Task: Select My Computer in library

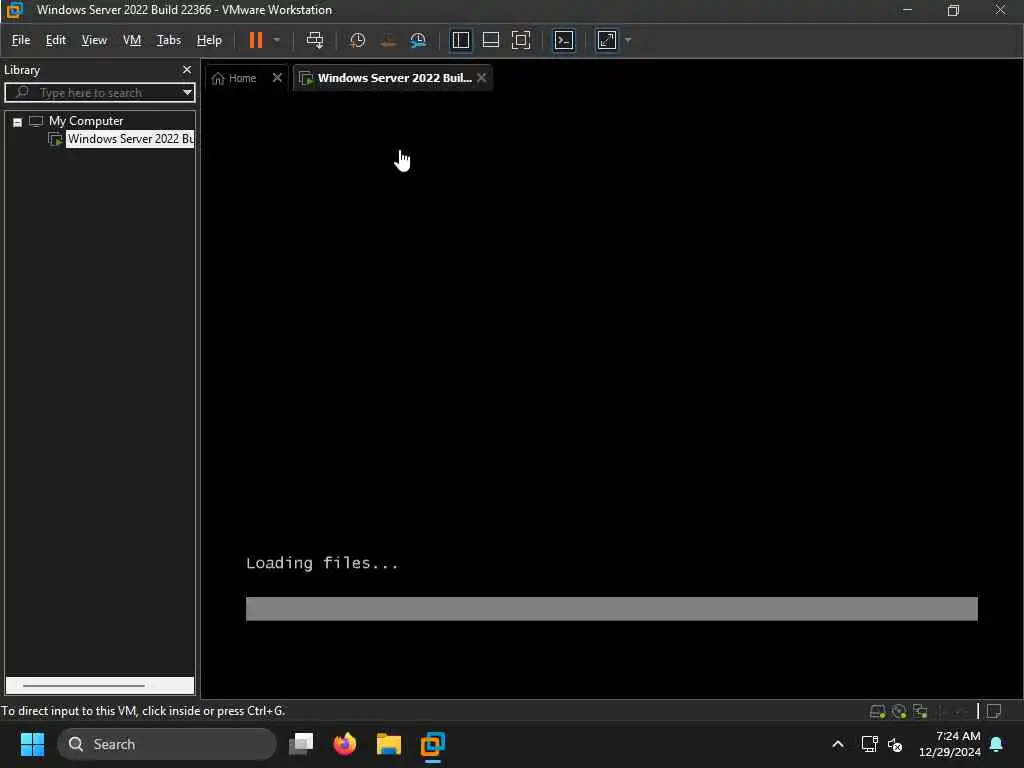Action: (x=86, y=121)
